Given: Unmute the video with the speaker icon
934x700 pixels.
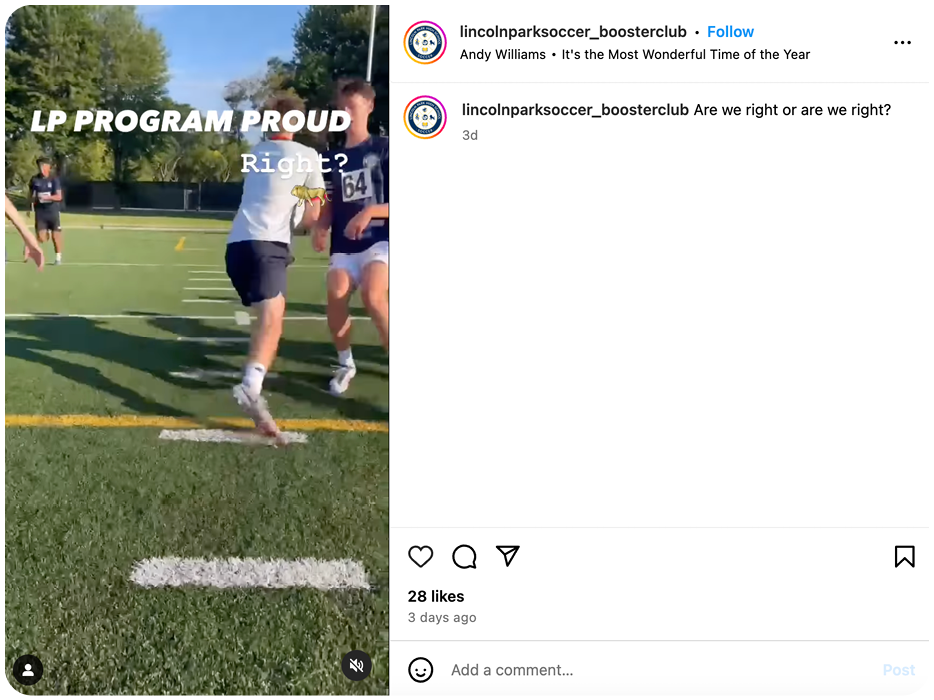Looking at the screenshot, I should pyautogui.click(x=356, y=665).
